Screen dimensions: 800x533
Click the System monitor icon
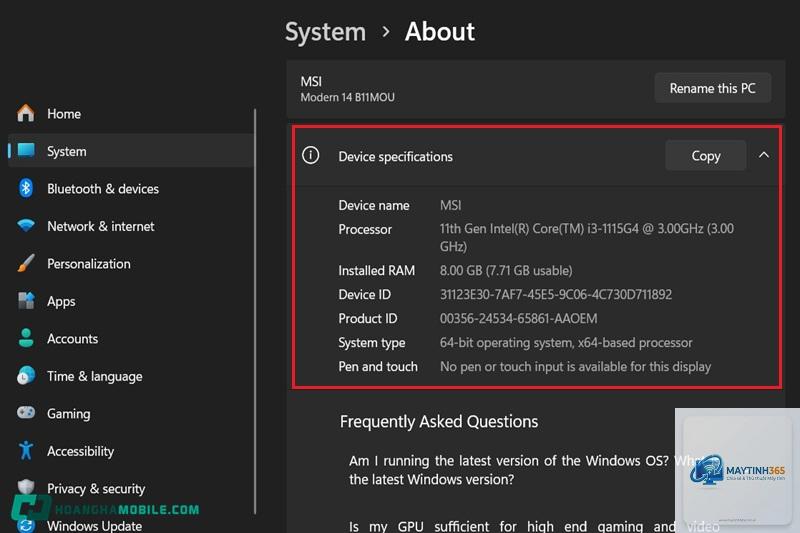point(26,150)
